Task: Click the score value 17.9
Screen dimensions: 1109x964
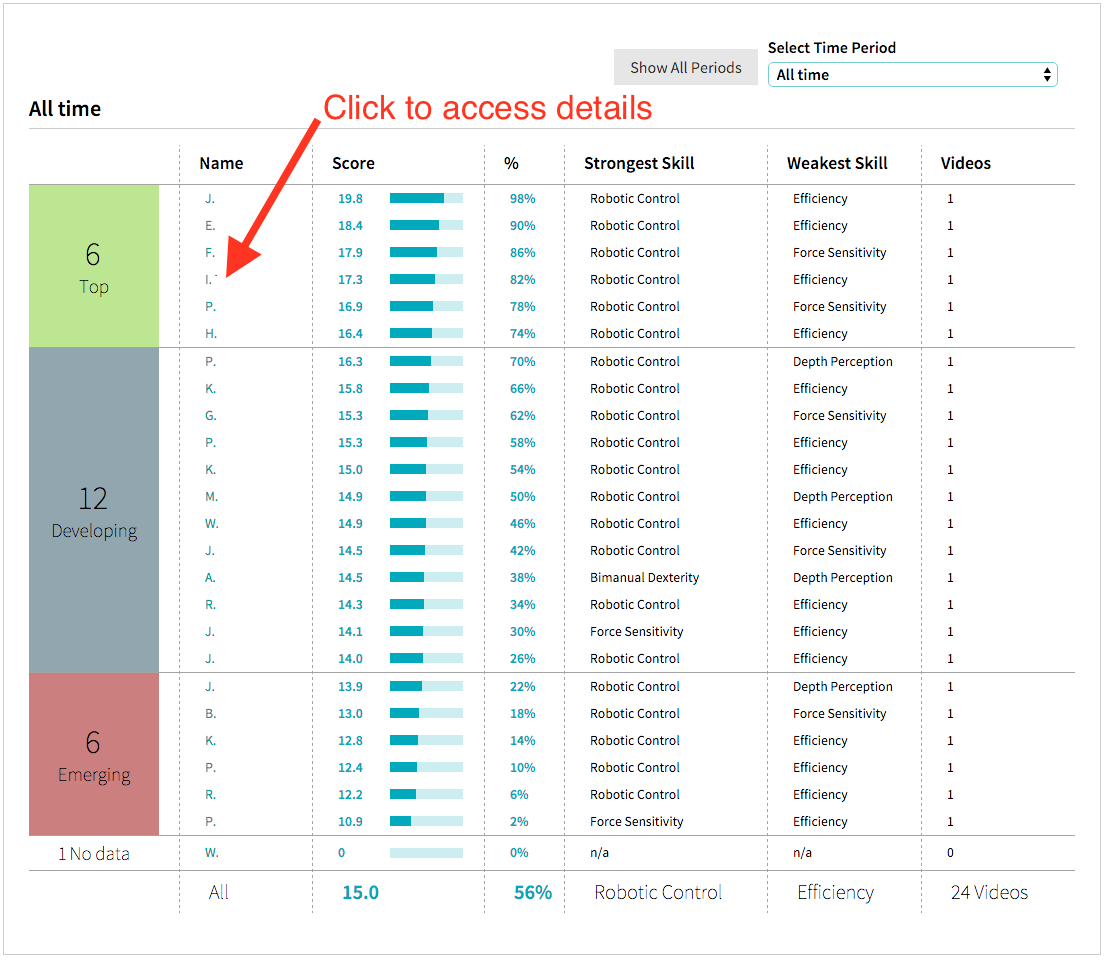Action: [x=350, y=253]
